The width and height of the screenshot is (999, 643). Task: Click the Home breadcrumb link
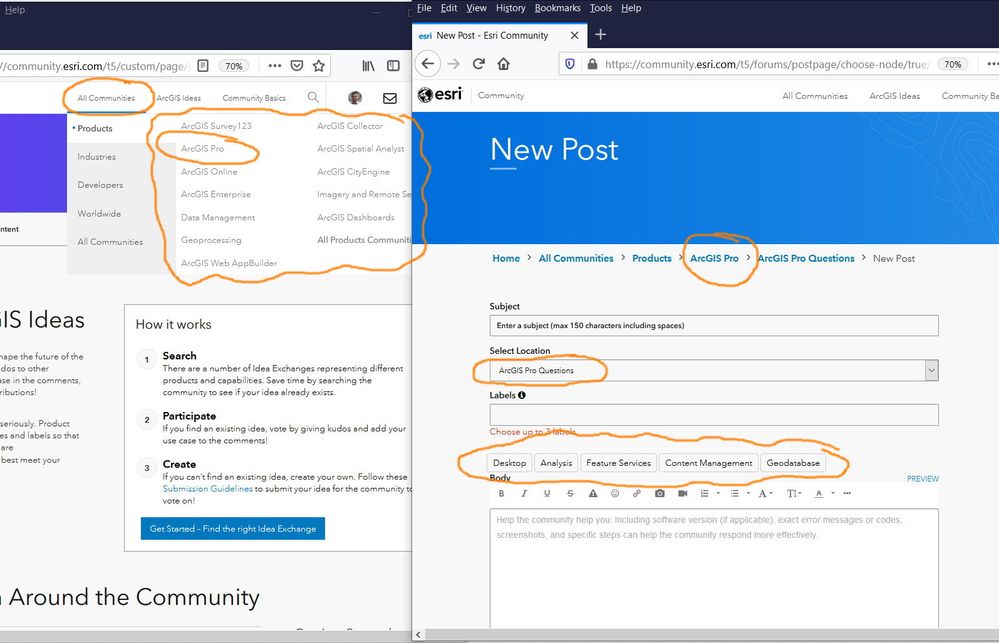[506, 258]
